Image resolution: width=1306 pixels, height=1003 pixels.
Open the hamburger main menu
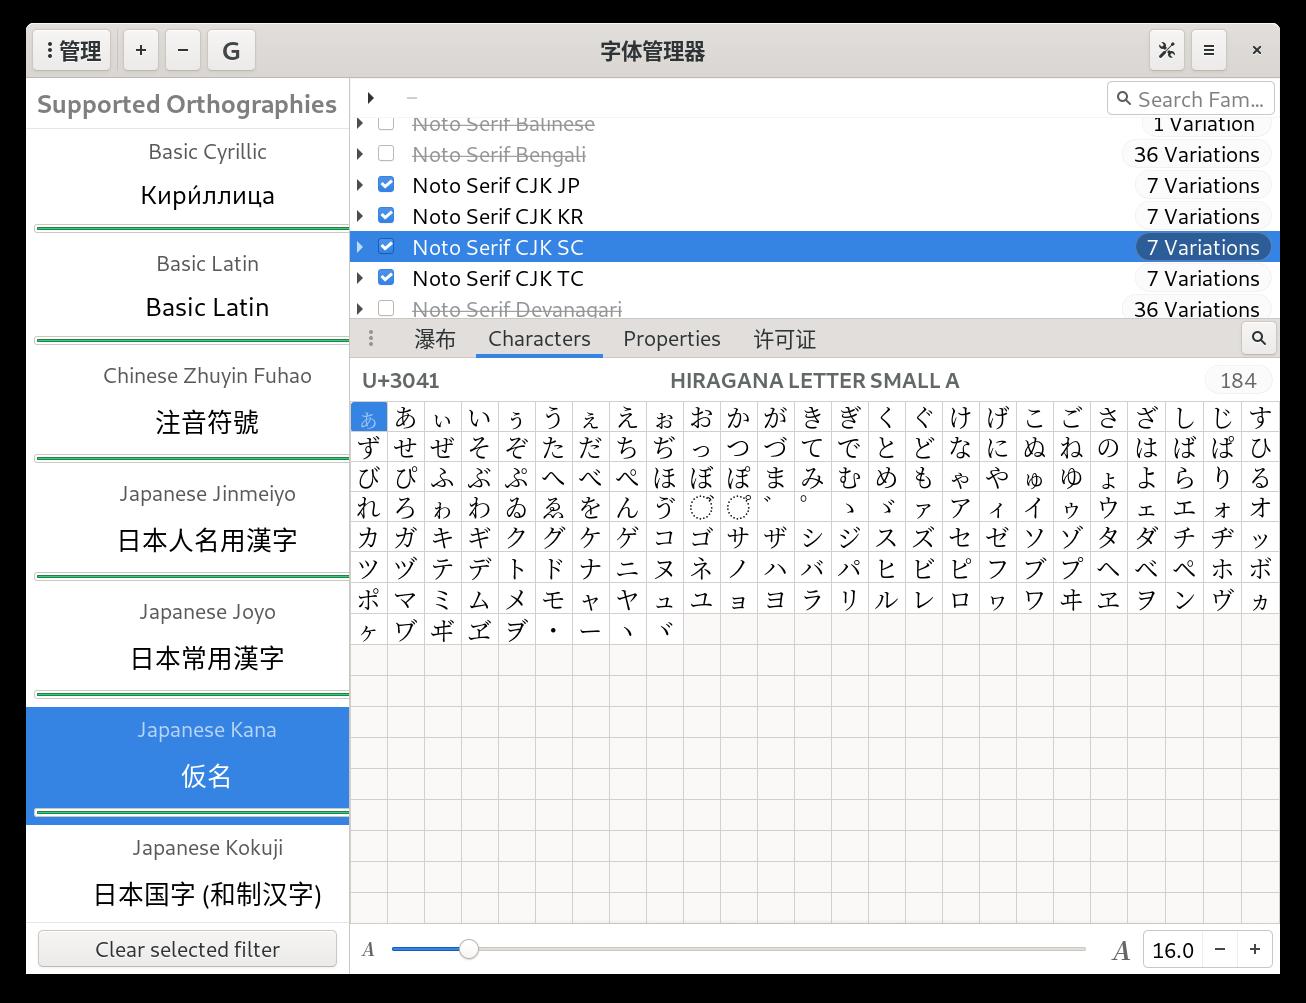point(1208,50)
